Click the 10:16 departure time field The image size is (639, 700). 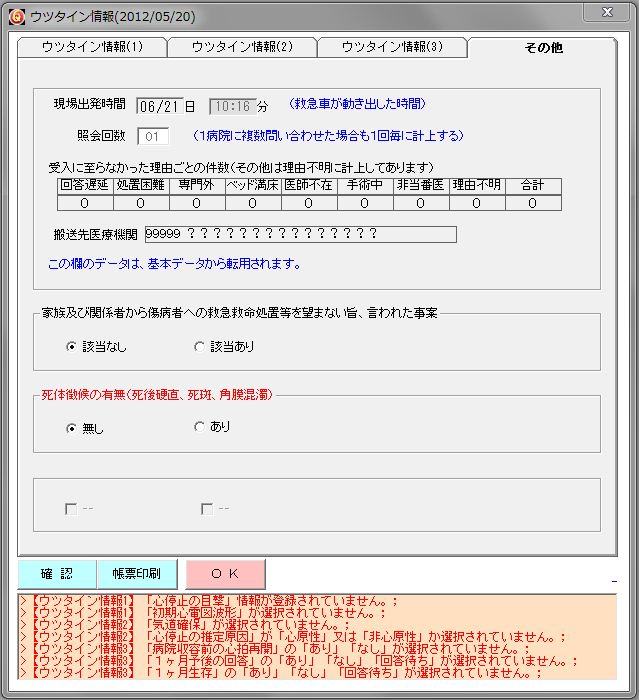(x=232, y=105)
